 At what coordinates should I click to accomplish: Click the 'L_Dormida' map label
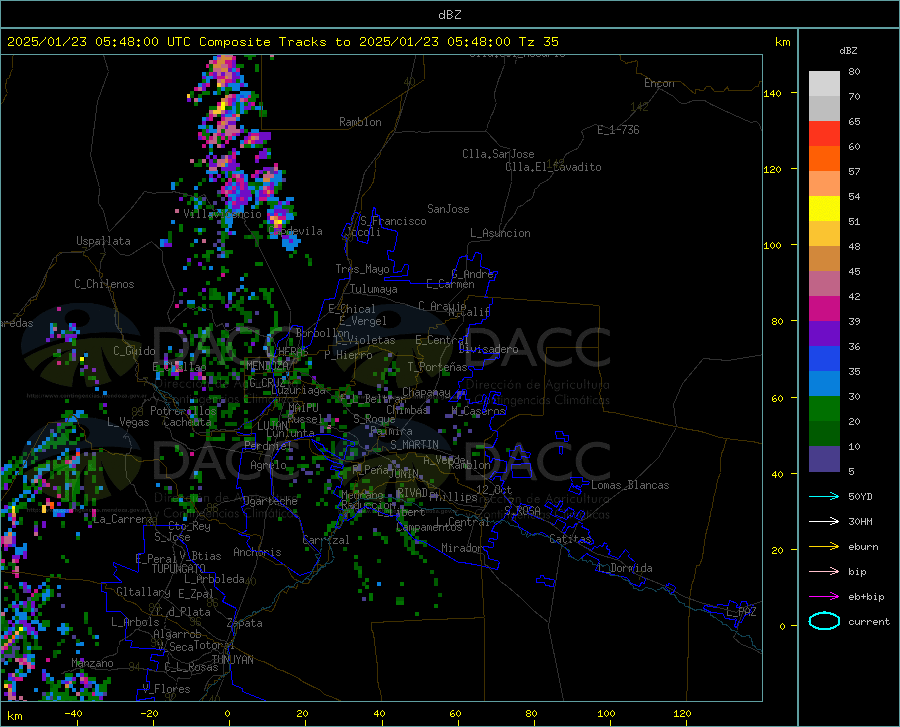click(x=624, y=568)
